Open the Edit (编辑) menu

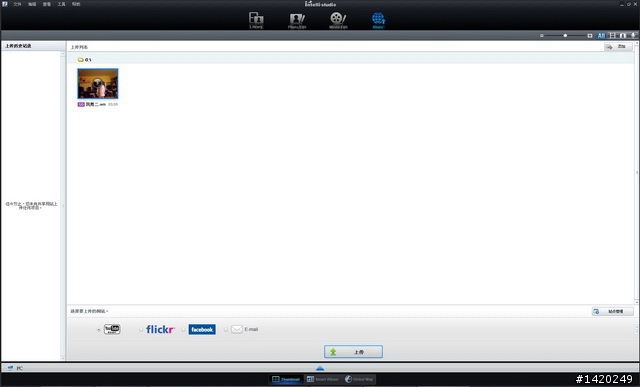[x=32, y=4]
